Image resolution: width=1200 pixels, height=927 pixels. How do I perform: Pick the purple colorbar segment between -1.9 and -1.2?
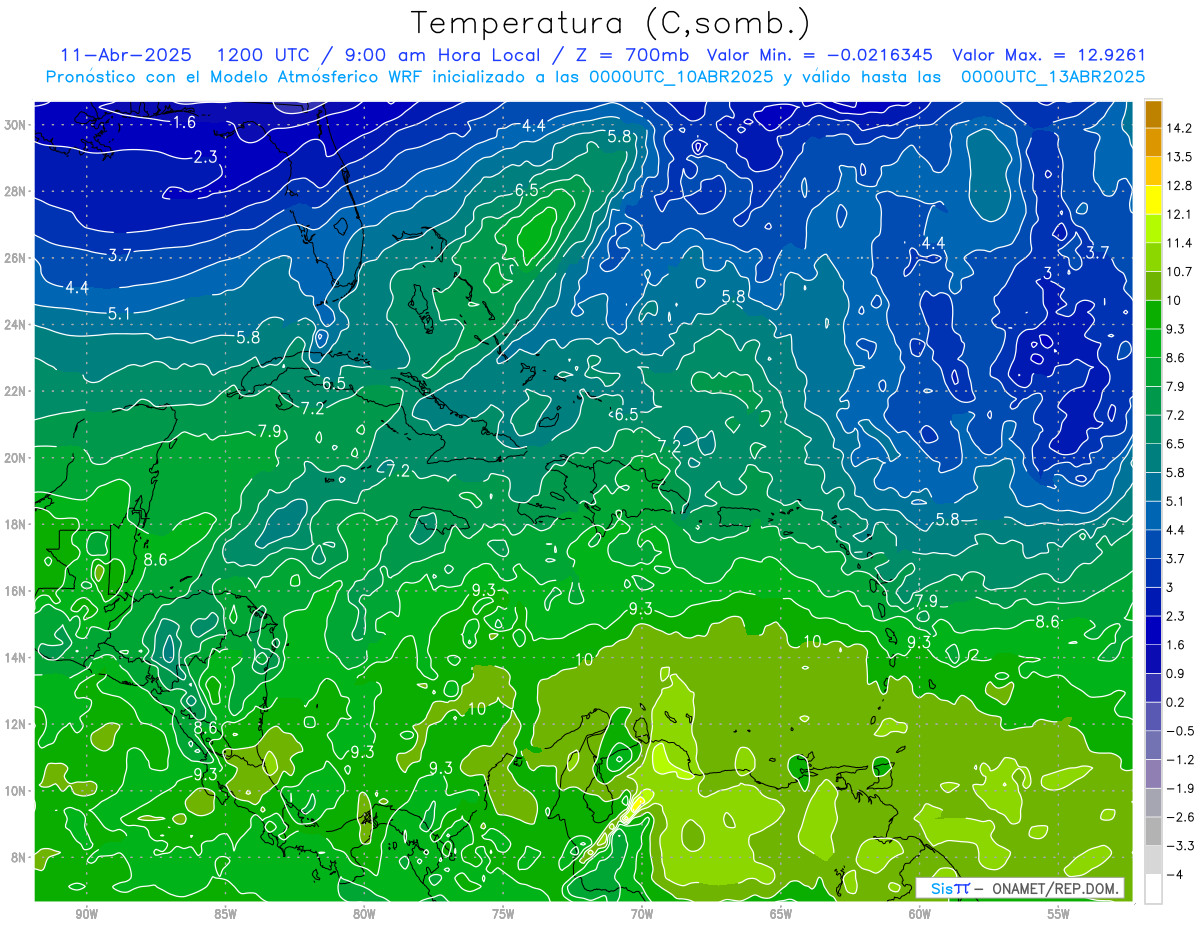(1154, 773)
